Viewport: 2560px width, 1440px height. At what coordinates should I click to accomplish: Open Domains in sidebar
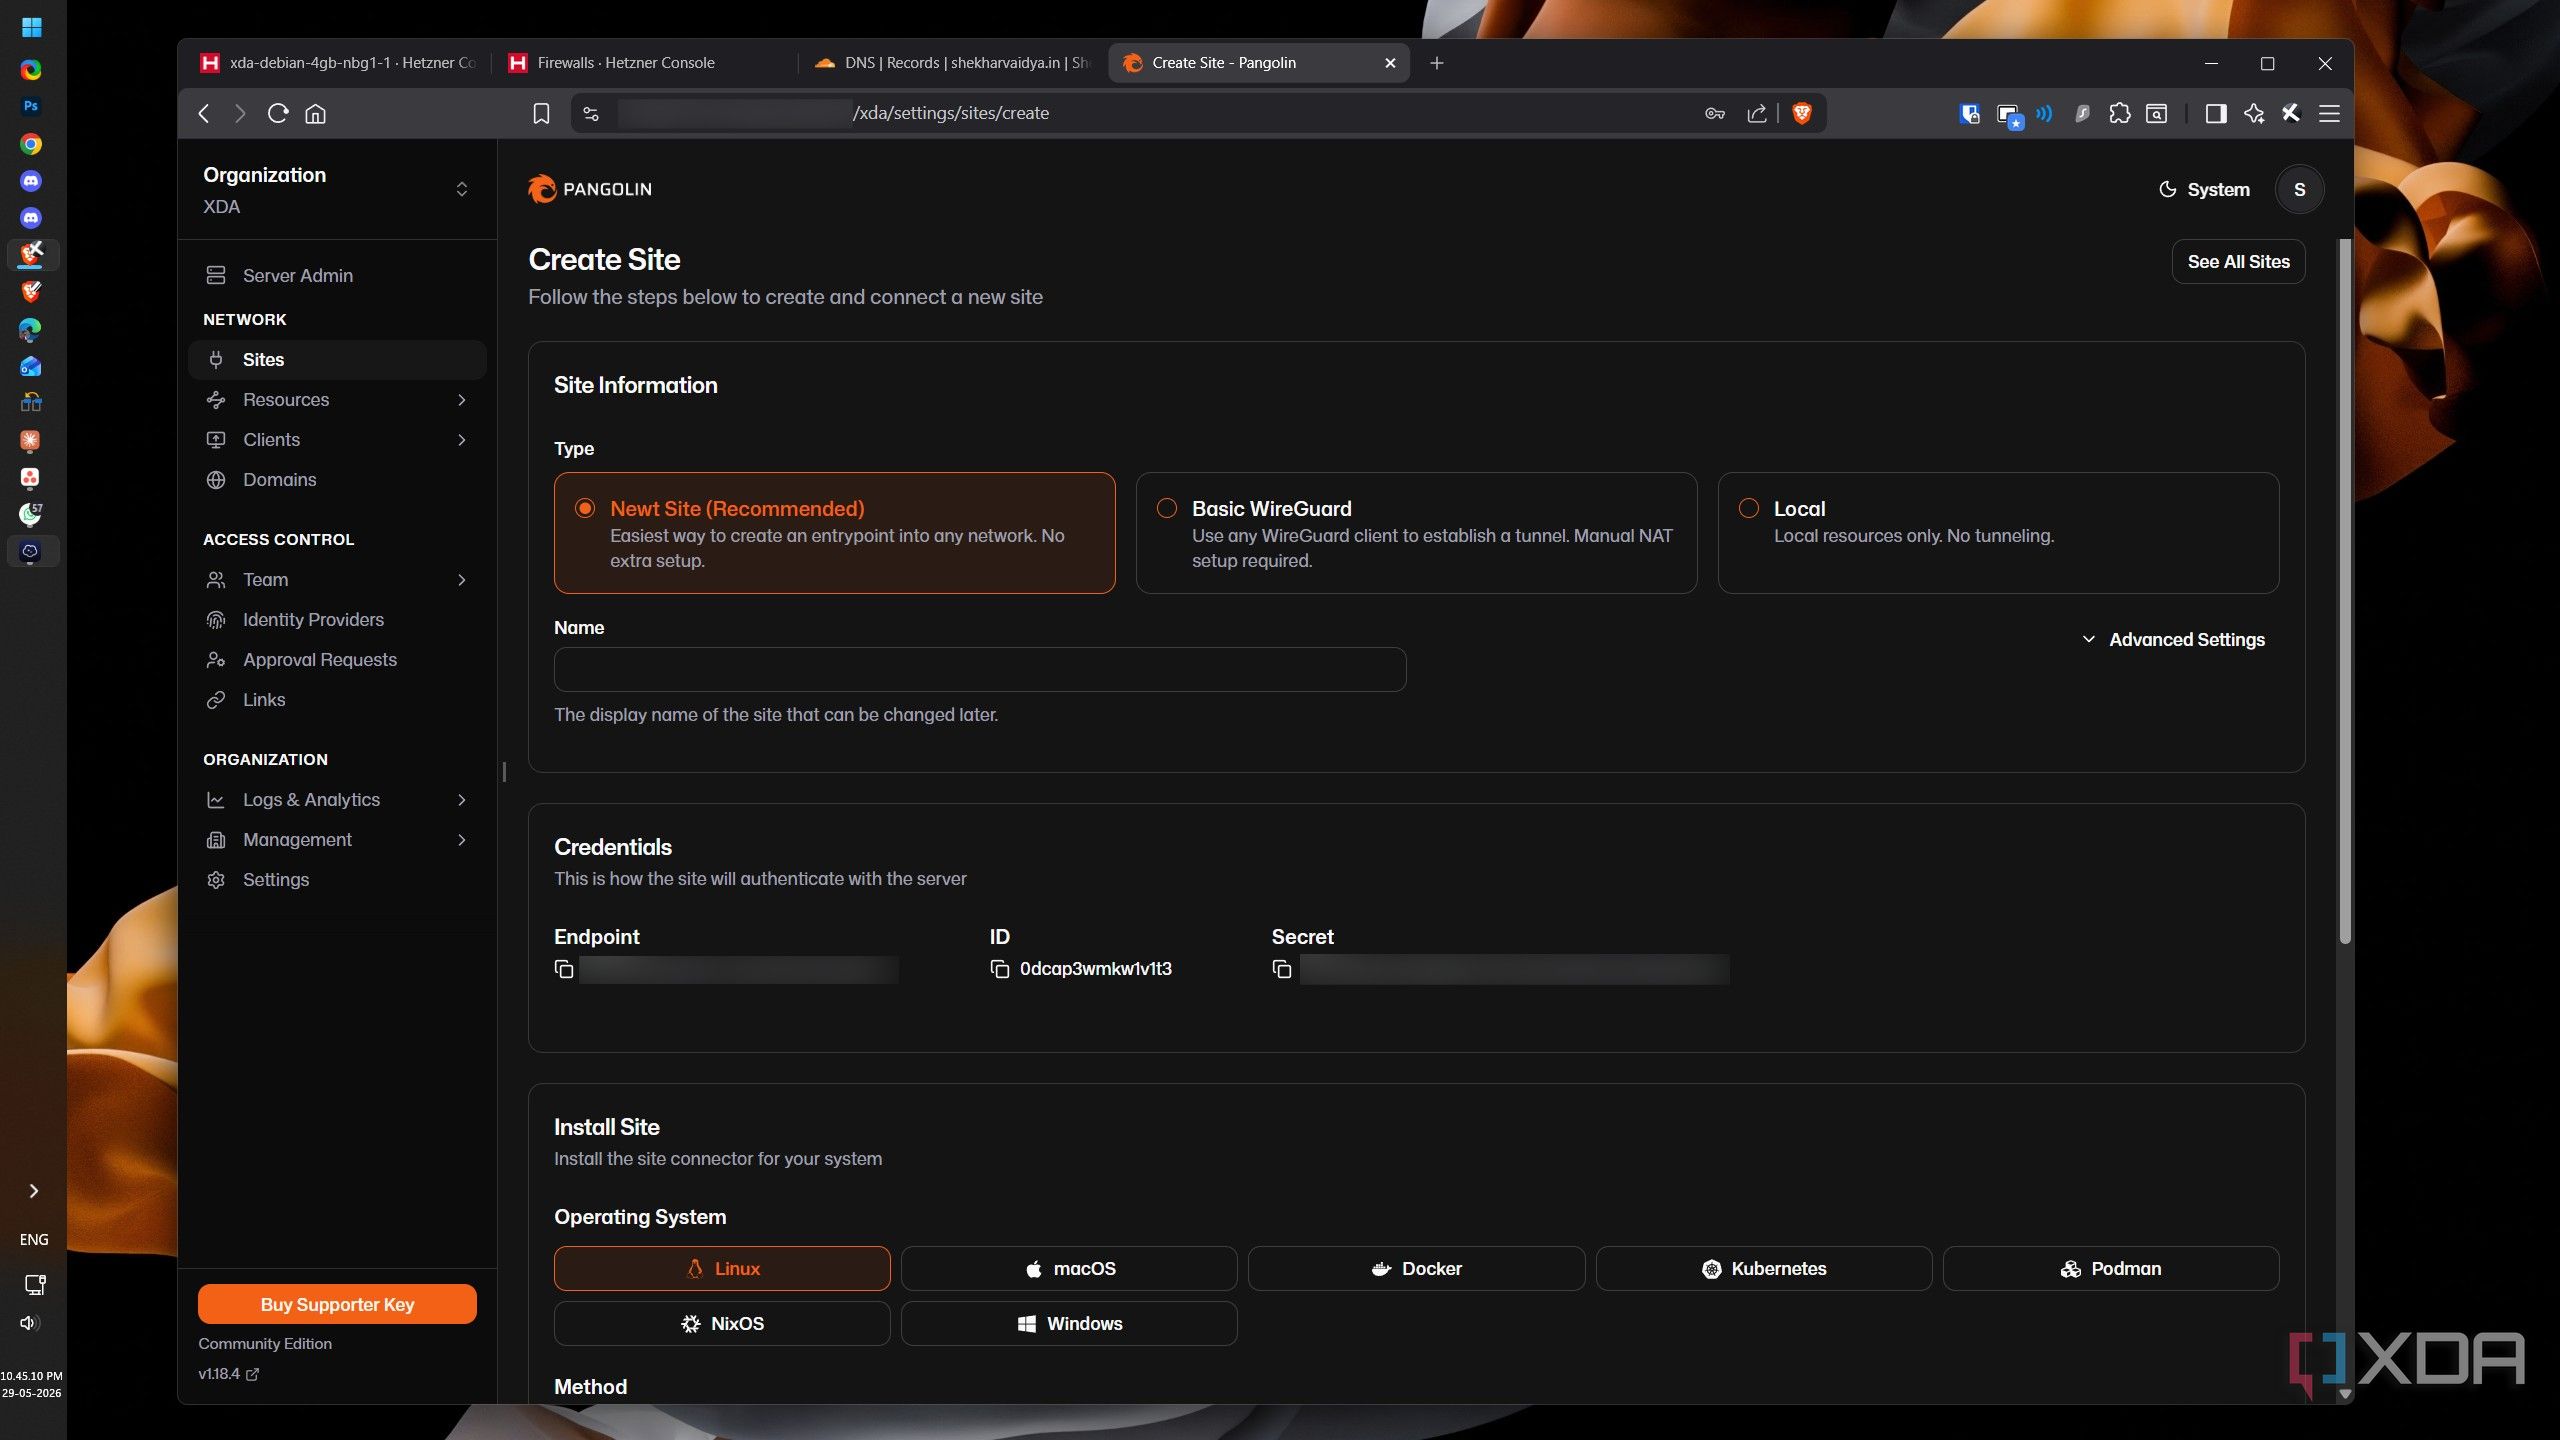click(x=337, y=480)
